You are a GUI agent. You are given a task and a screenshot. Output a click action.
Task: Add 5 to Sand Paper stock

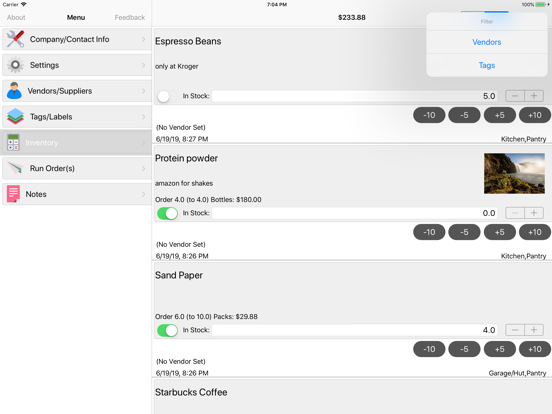(500, 349)
